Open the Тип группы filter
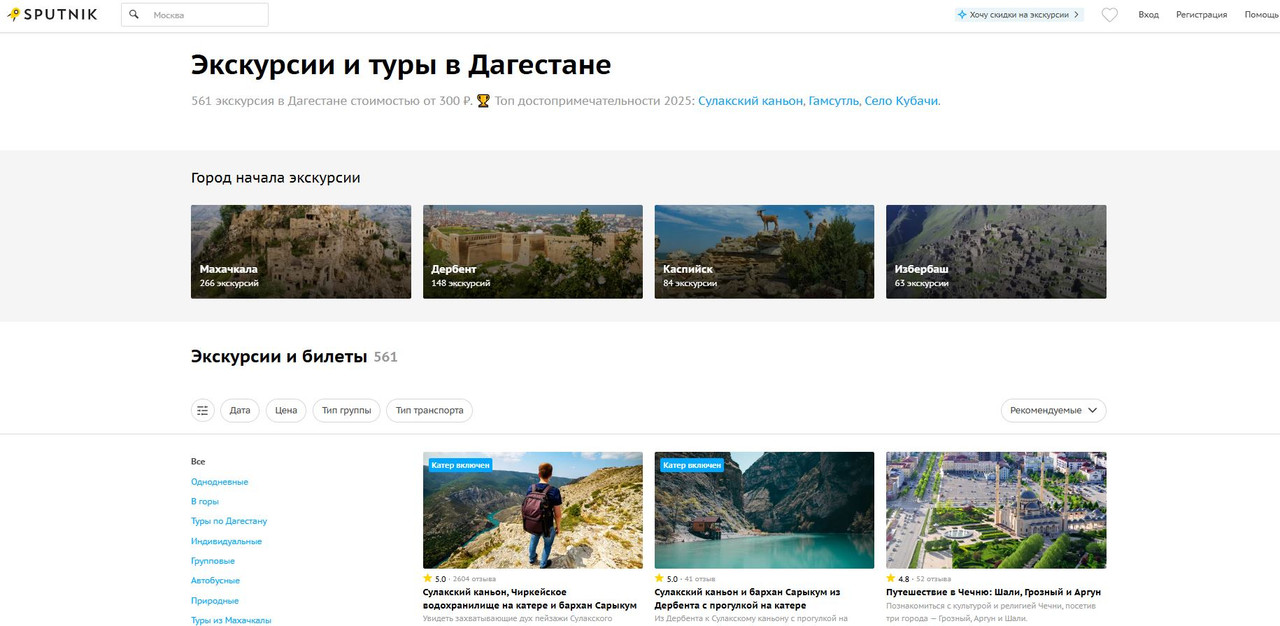 coord(346,410)
